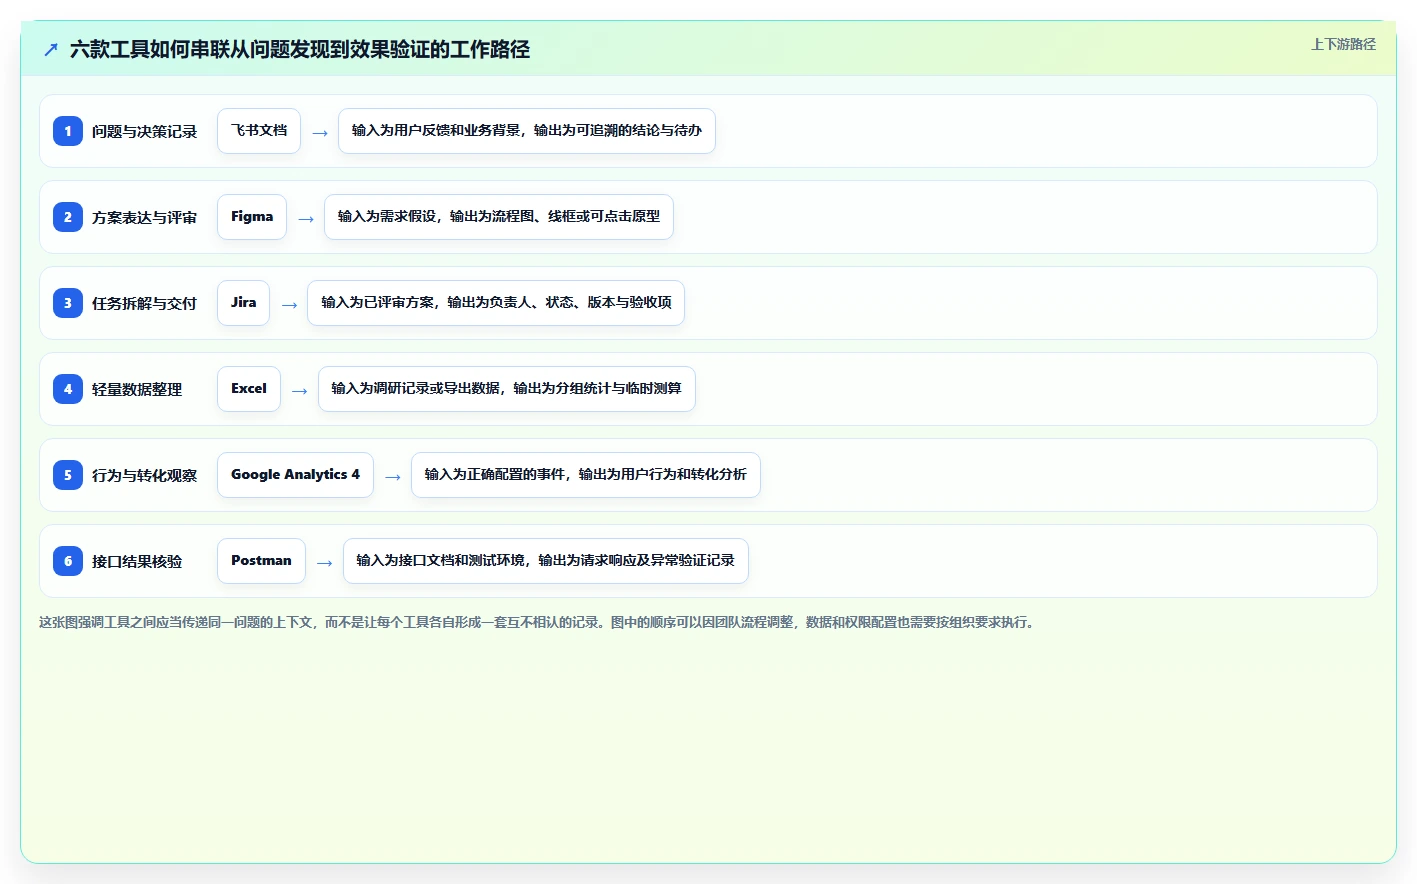Select step badge 6 for 接口结果核验

(x=68, y=561)
